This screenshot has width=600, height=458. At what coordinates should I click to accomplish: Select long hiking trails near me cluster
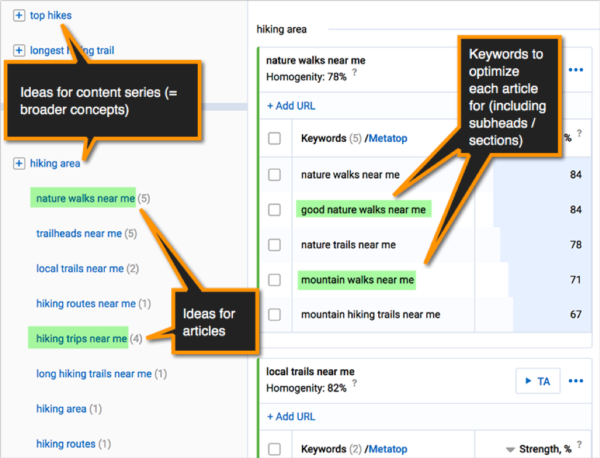point(94,374)
